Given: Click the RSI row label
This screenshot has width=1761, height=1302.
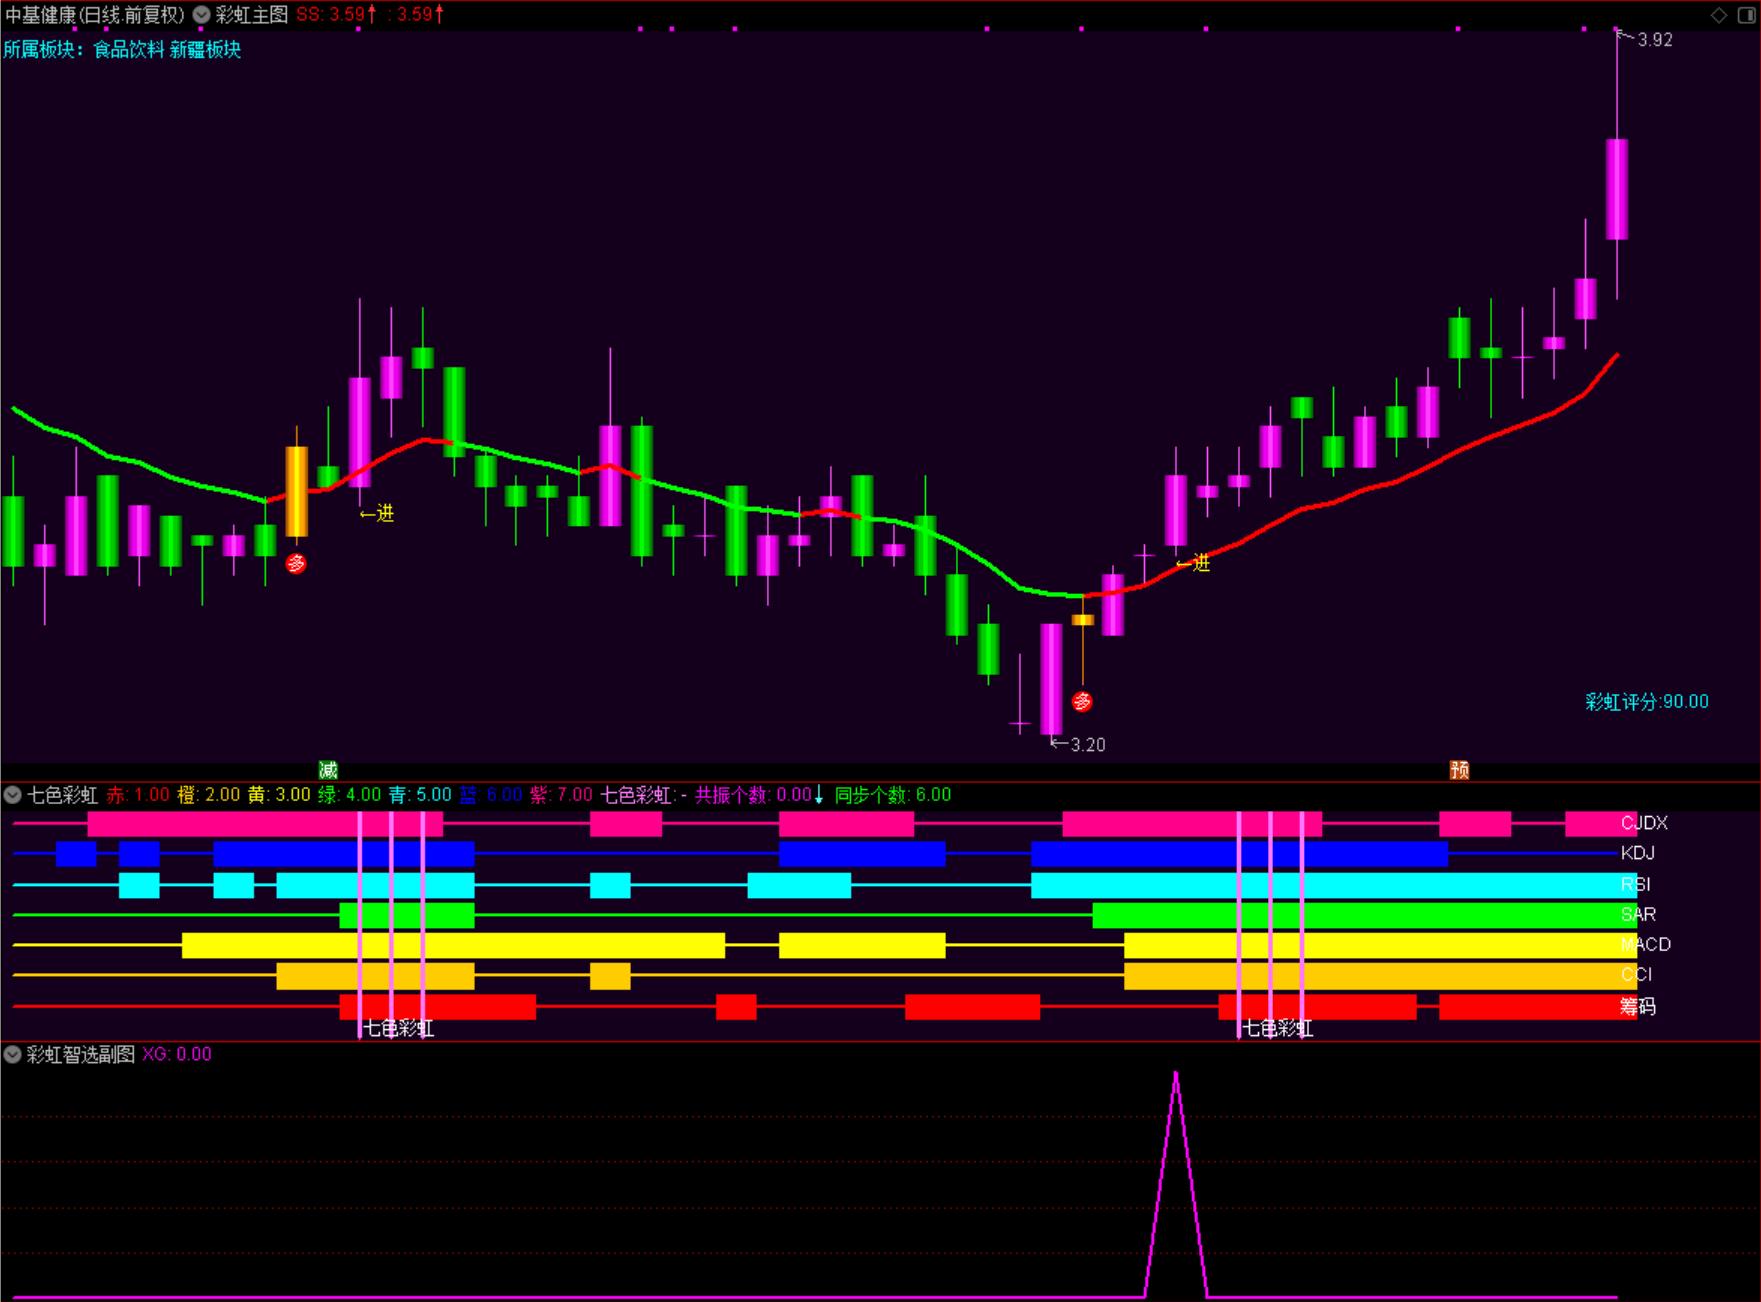Looking at the screenshot, I should click(1636, 884).
